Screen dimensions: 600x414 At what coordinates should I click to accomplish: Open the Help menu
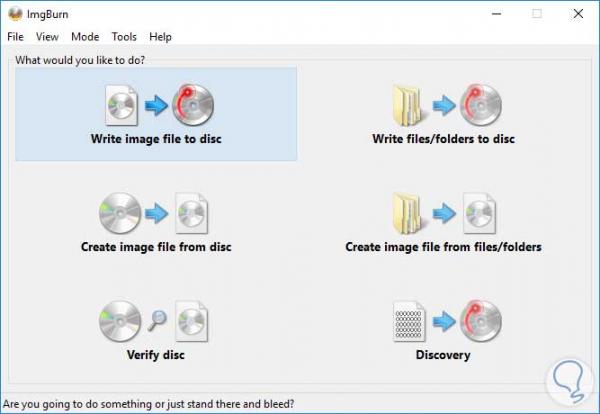pos(160,37)
